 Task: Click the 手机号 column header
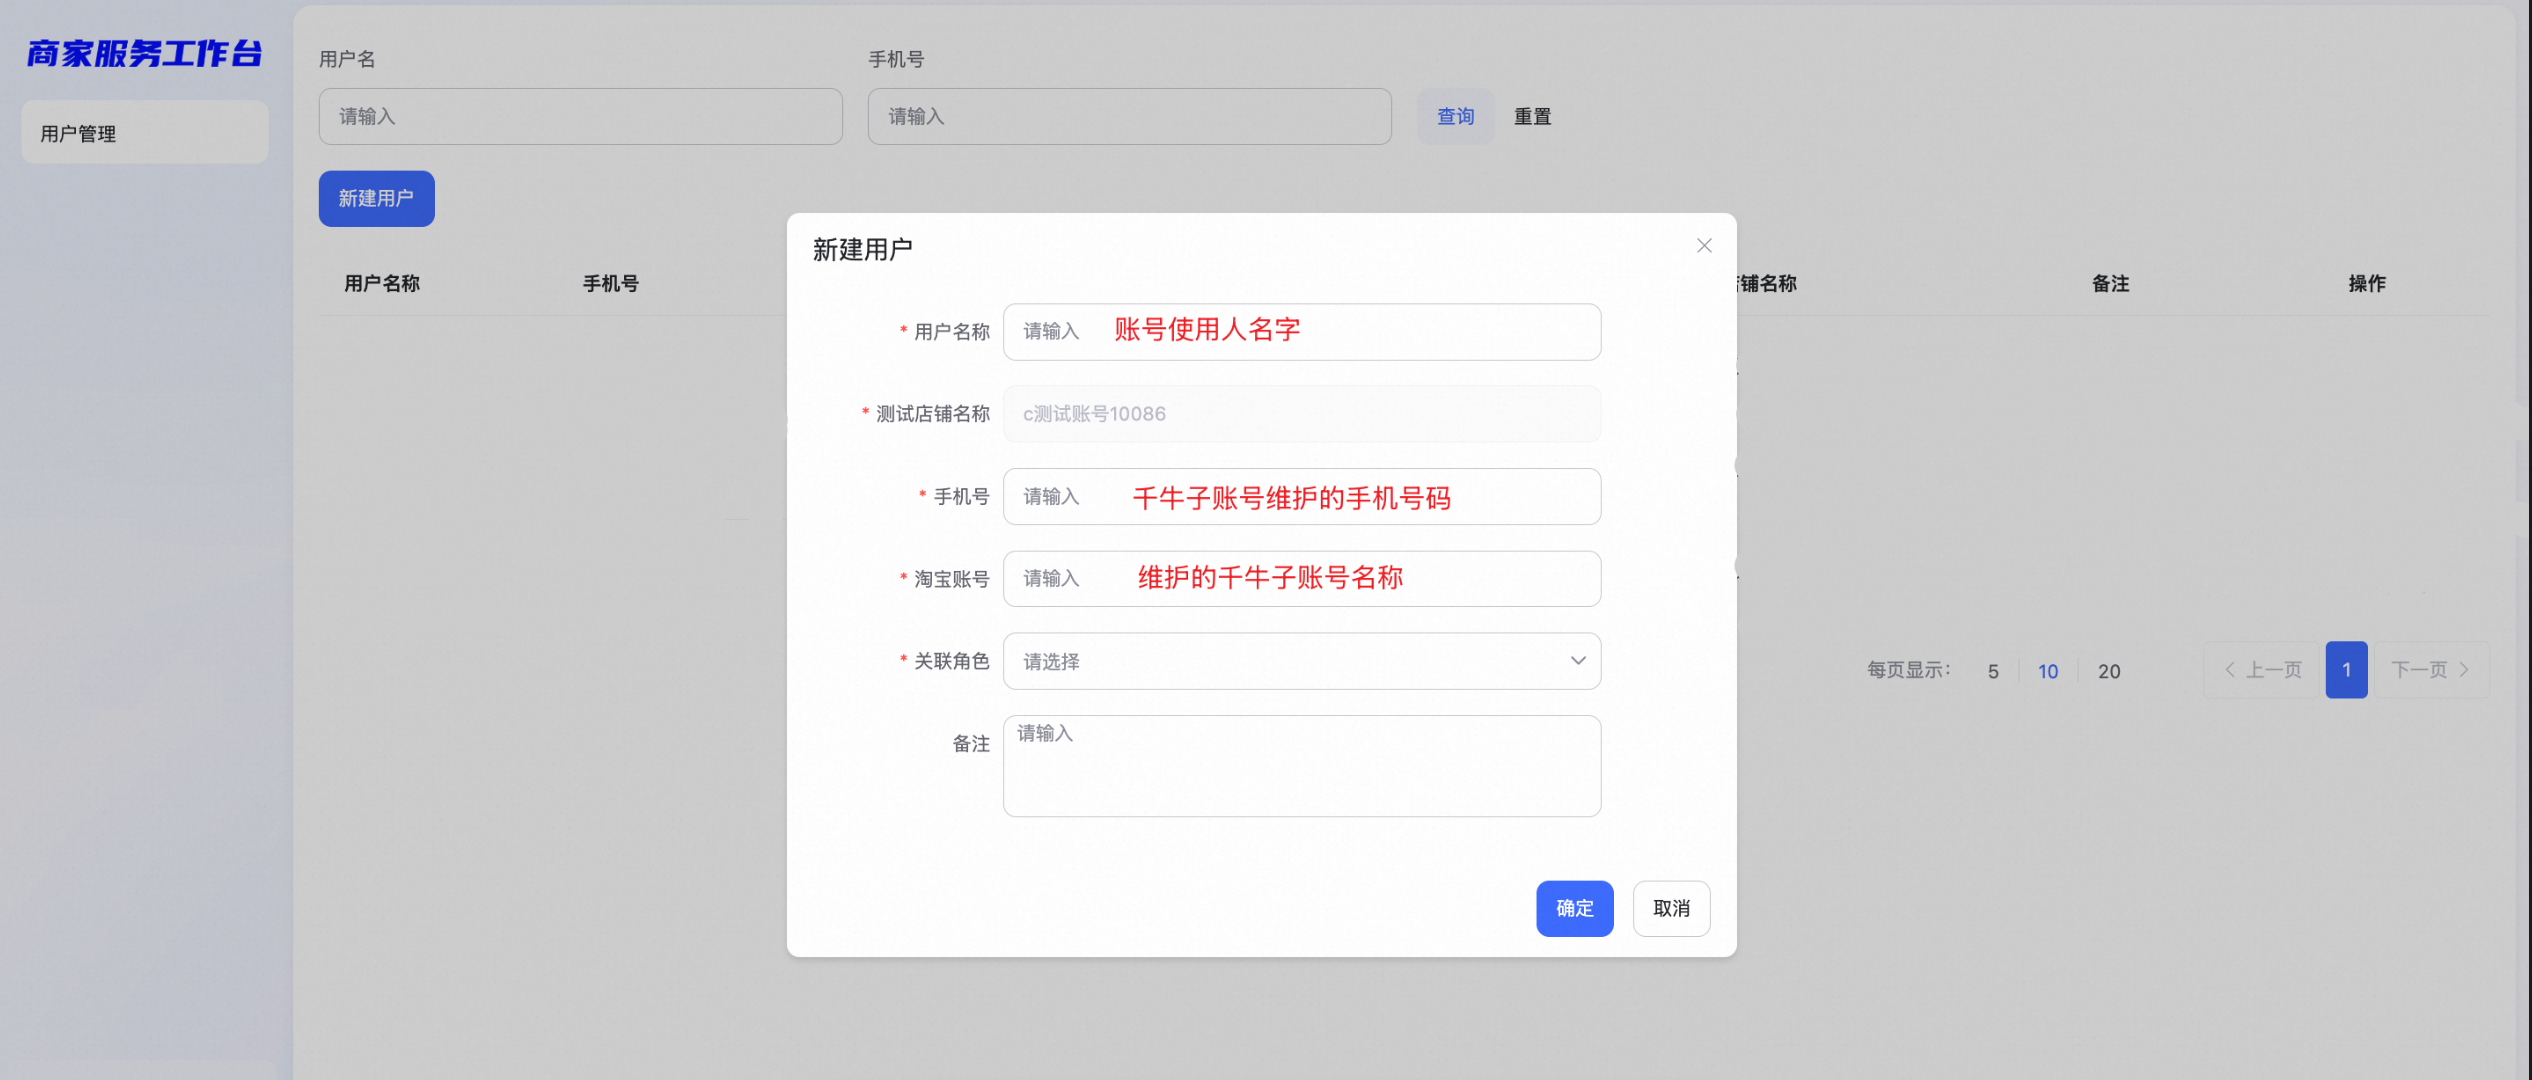(611, 284)
